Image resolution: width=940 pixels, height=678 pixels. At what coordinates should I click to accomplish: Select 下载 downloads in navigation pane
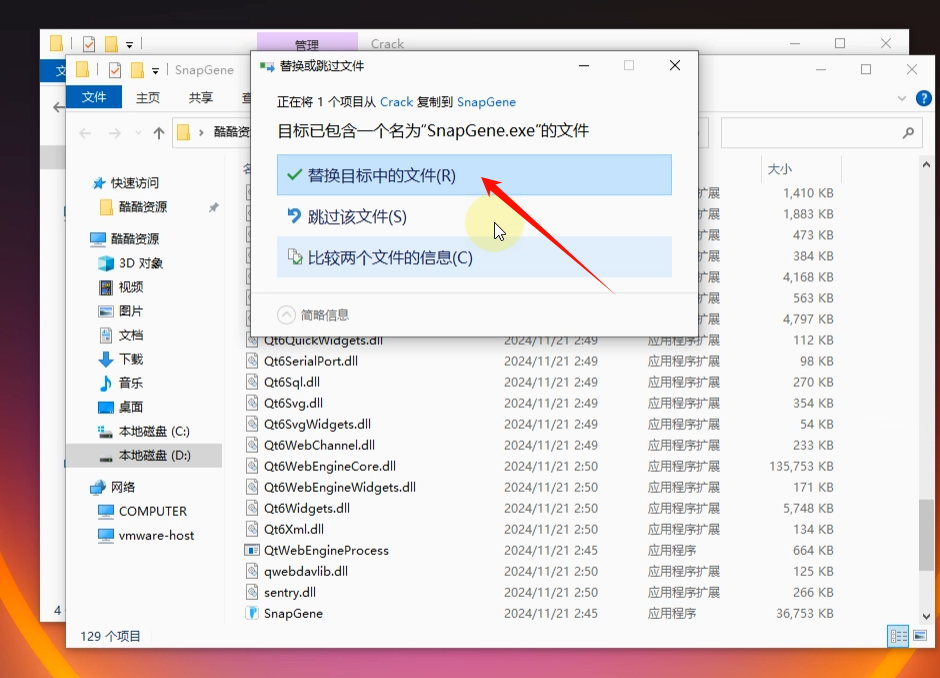[130, 359]
